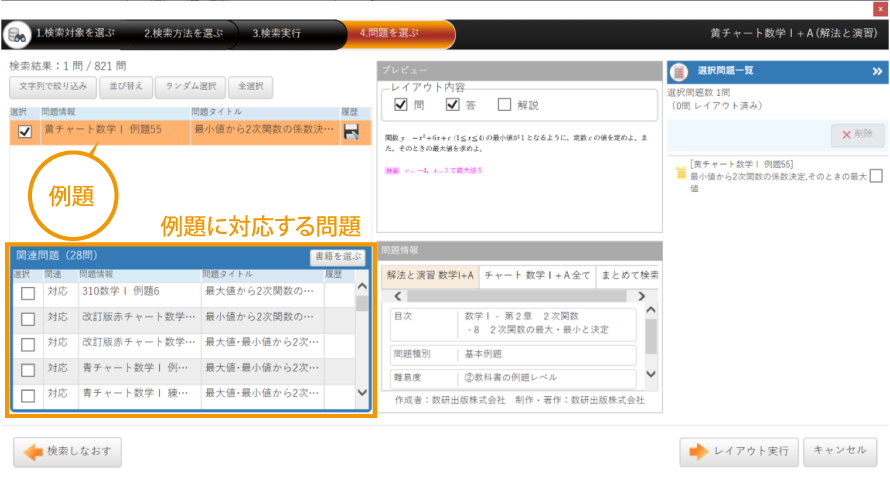Screen dimensions: 890x487
Task: Click ②教科書の例題レベル difficulty value
Action: [x=510, y=377]
